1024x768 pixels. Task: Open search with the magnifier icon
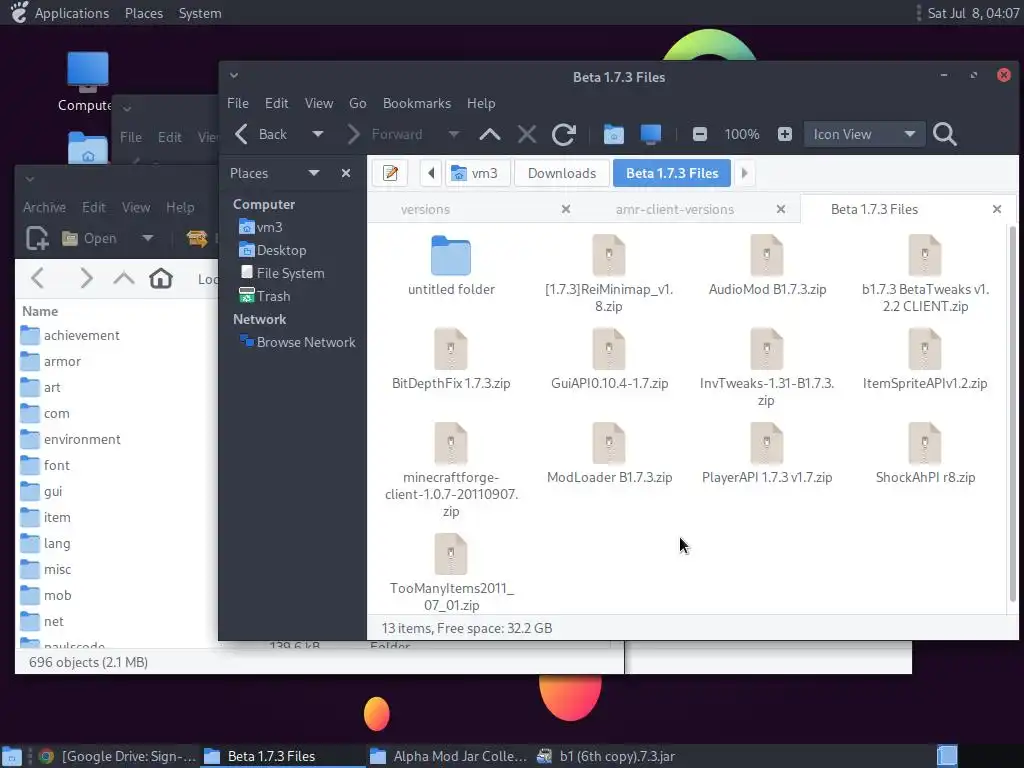944,135
